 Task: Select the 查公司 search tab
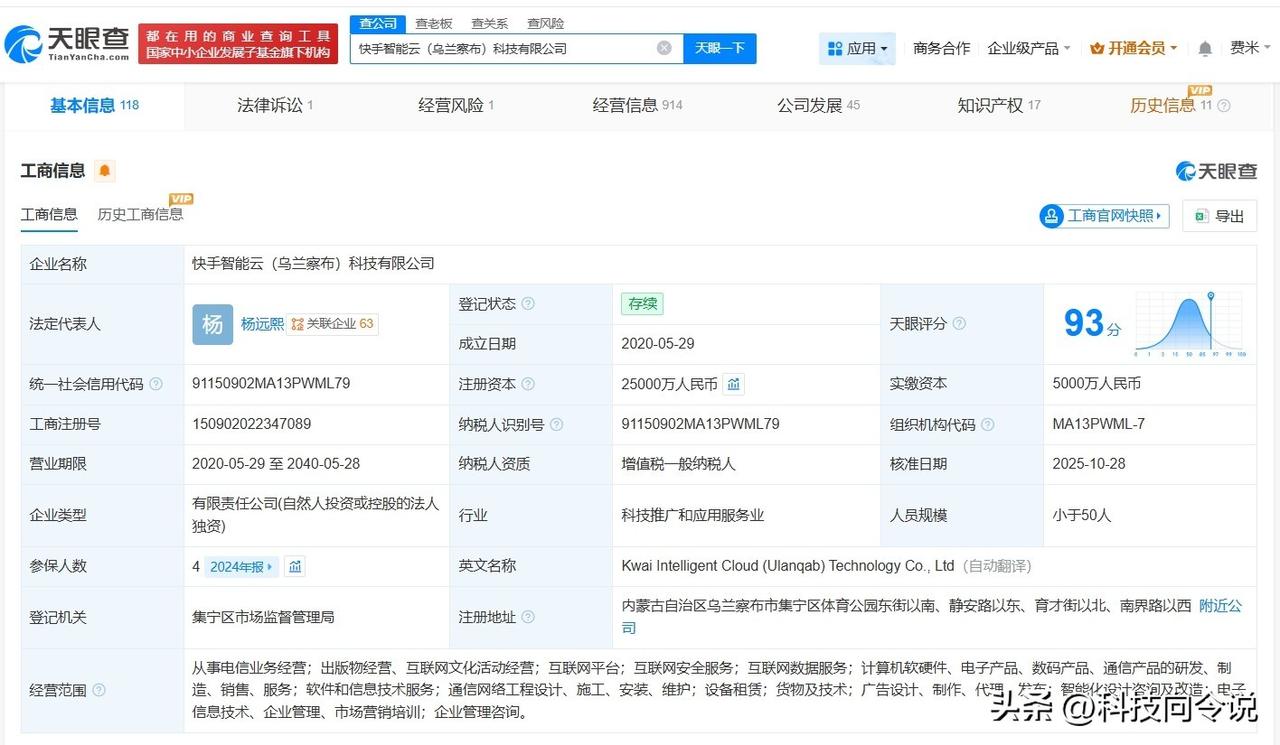[378, 23]
